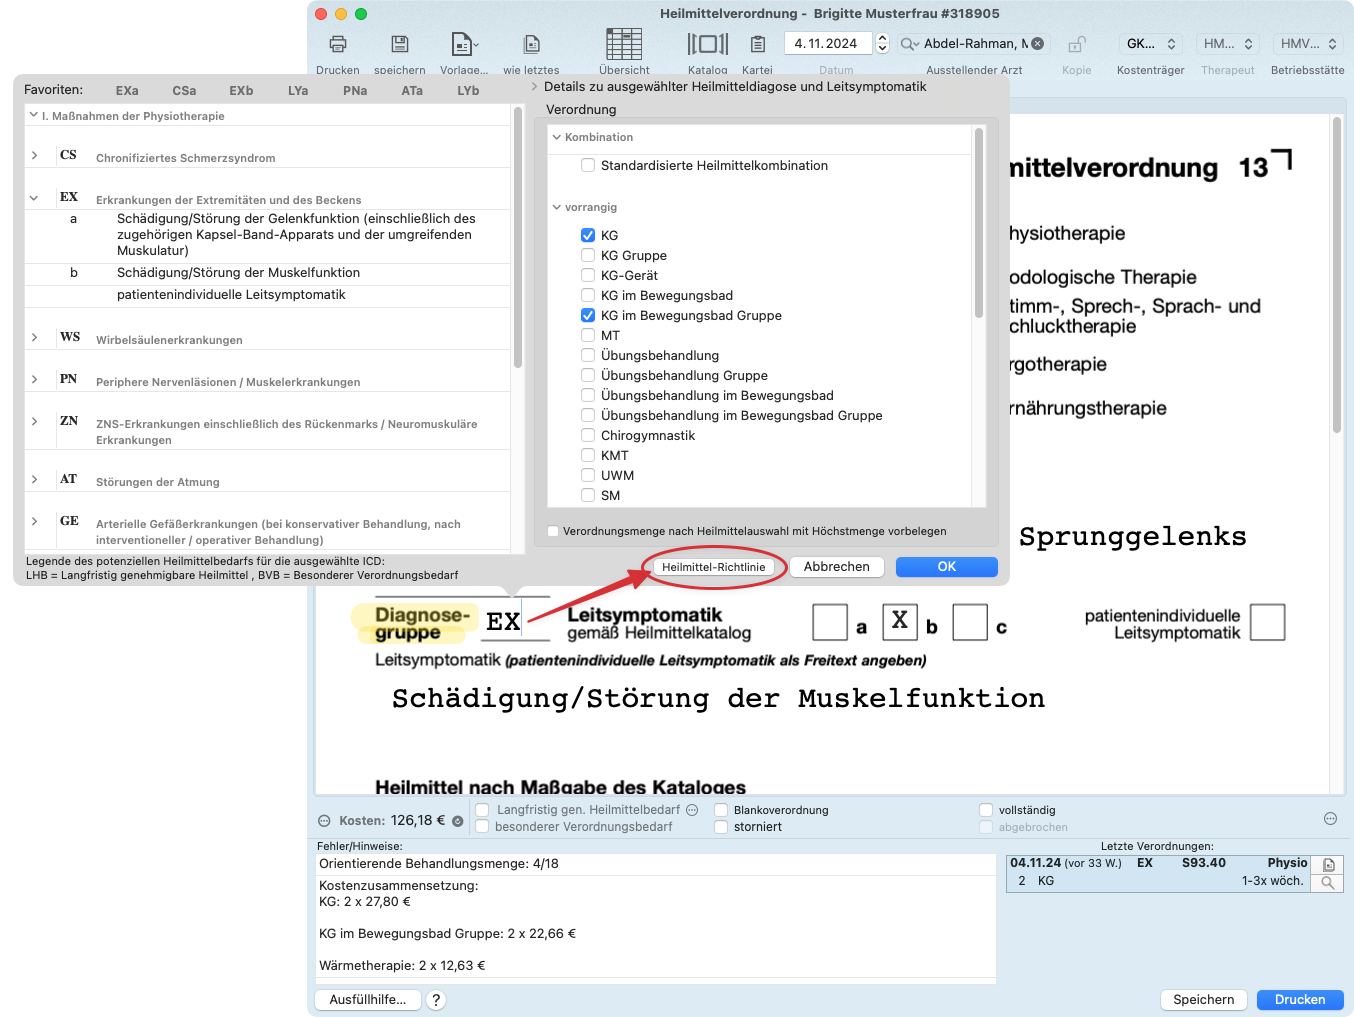Image resolution: width=1354 pixels, height=1017 pixels.
Task: Check Leitsymptomatik box a on form
Action: pyautogui.click(x=830, y=622)
